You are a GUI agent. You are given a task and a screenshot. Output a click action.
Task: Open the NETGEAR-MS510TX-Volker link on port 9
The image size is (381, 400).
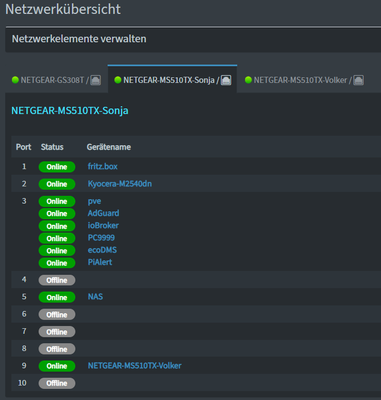[134, 366]
